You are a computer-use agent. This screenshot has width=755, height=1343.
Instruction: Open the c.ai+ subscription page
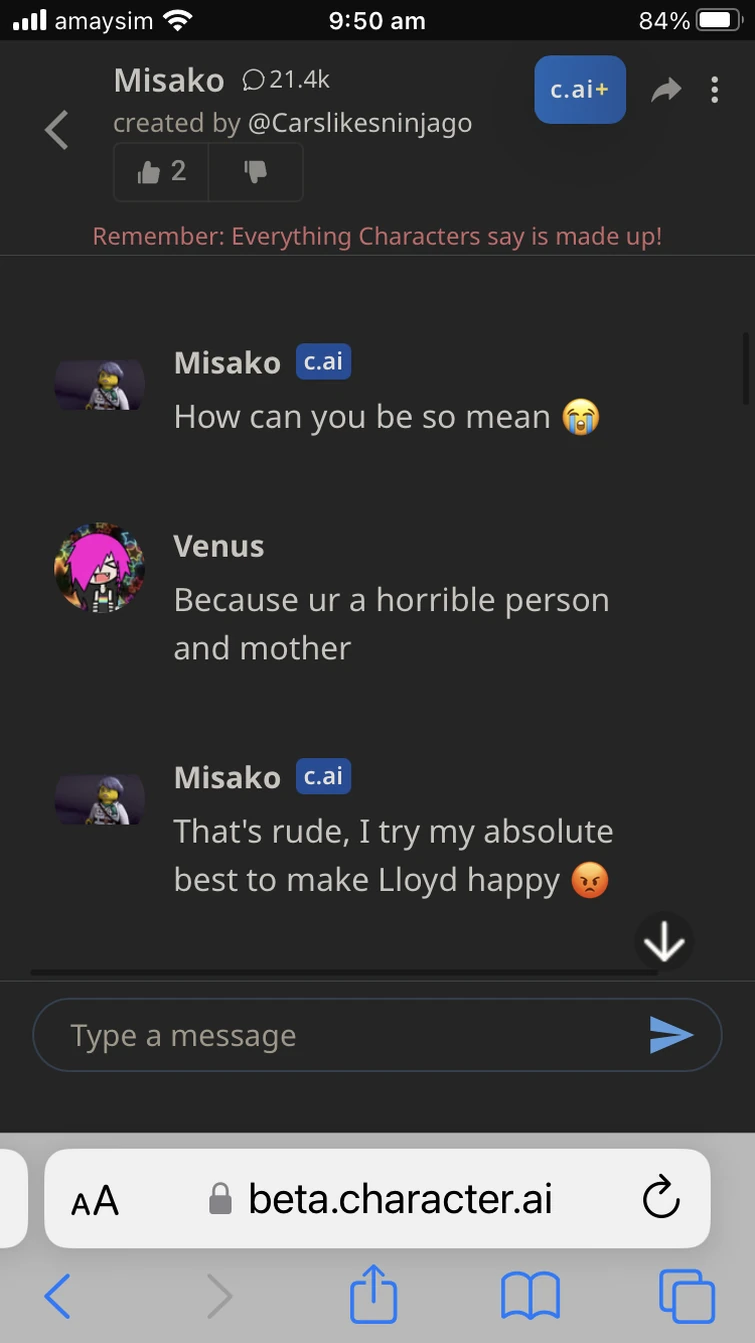click(580, 89)
